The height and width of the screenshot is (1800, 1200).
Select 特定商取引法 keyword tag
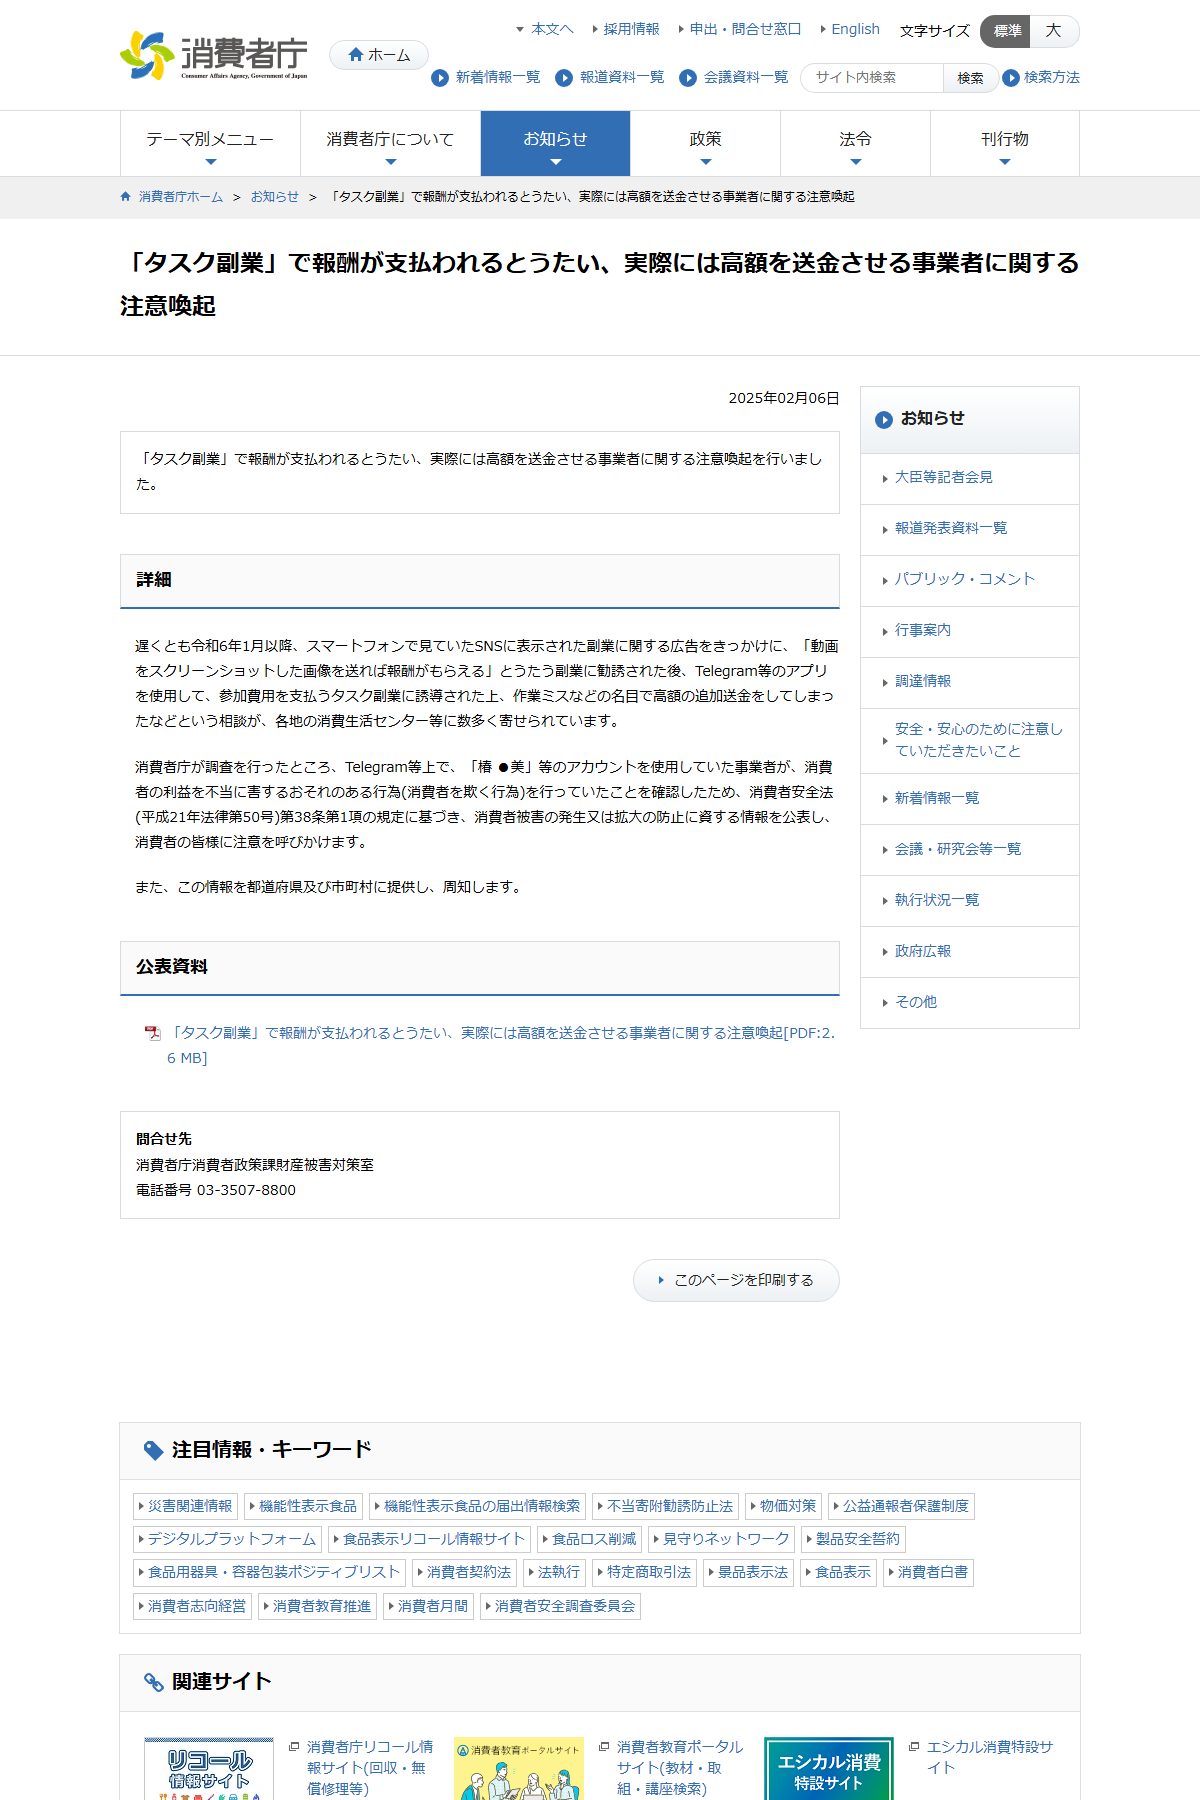[645, 1573]
